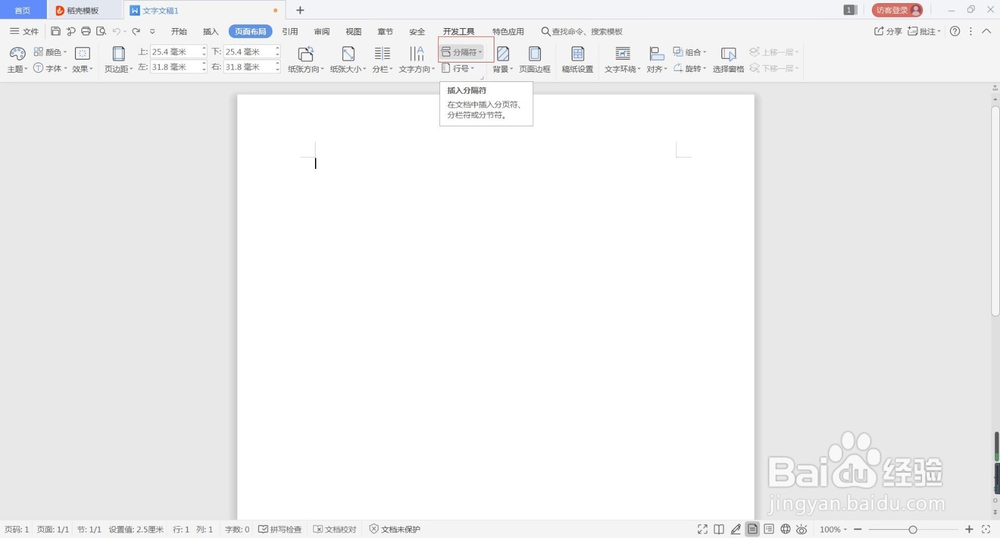Switch to outline view icon
Viewport: 1000px width, 538px height.
pyautogui.click(x=769, y=529)
